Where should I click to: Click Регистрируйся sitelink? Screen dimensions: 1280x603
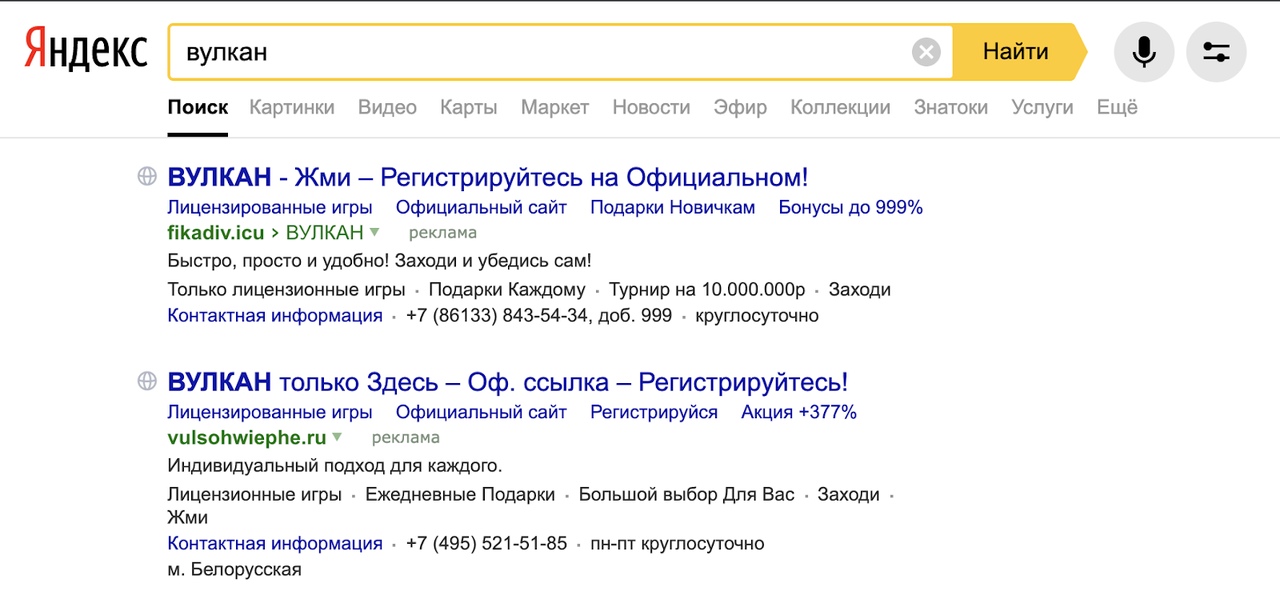[x=654, y=412]
